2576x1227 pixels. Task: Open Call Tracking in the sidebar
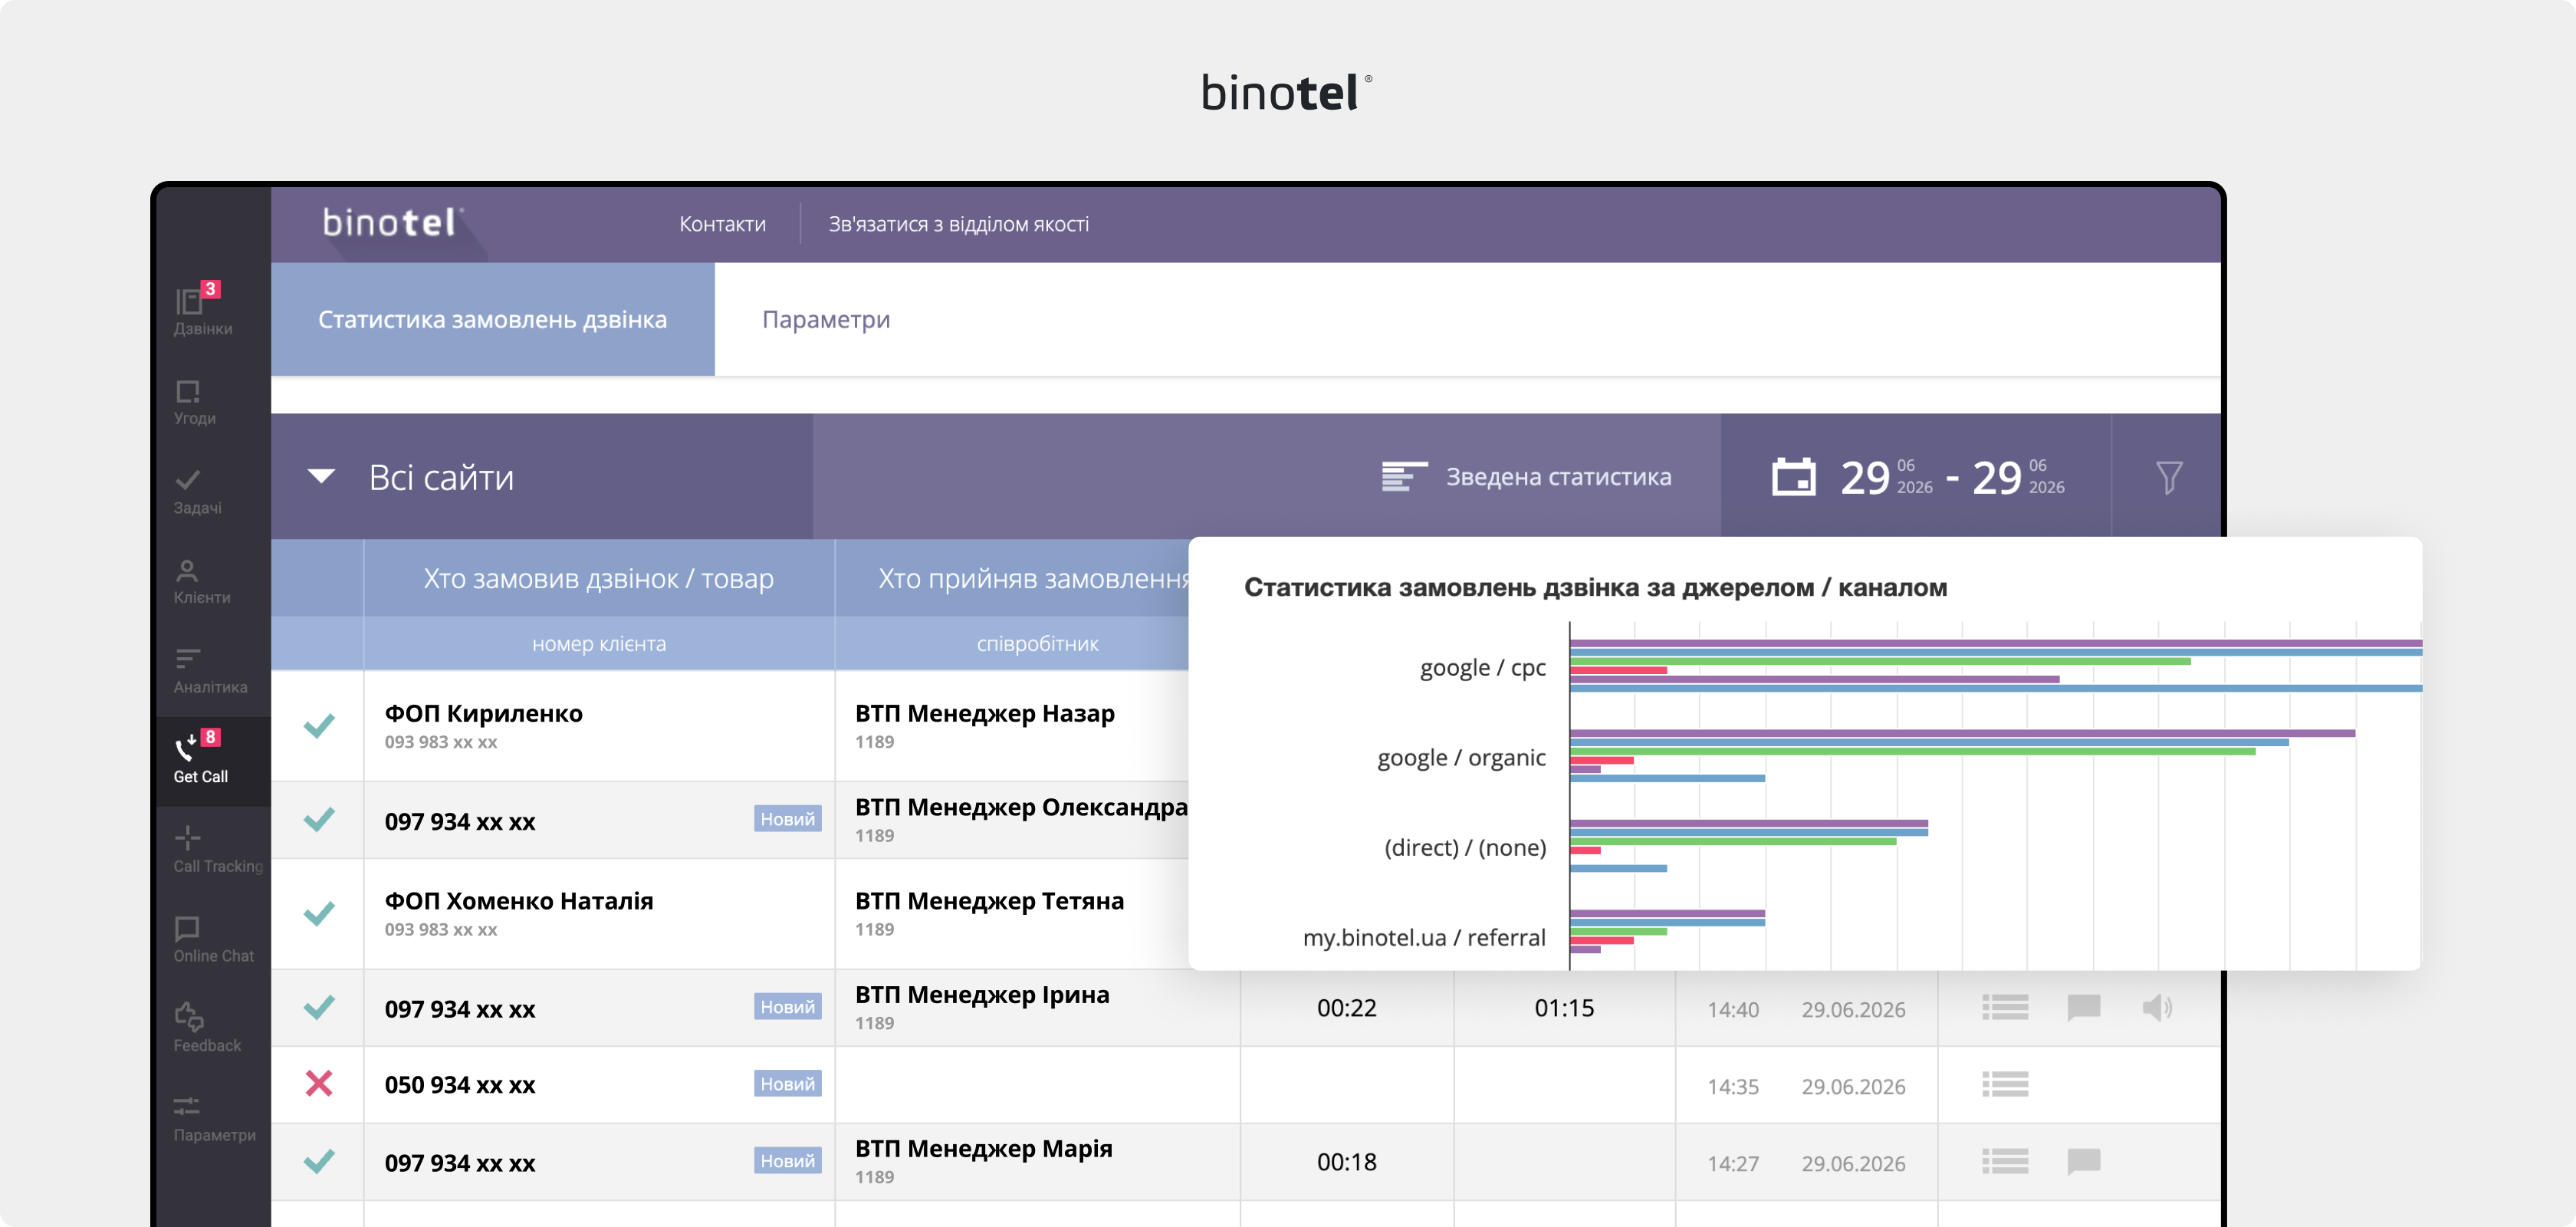(217, 851)
